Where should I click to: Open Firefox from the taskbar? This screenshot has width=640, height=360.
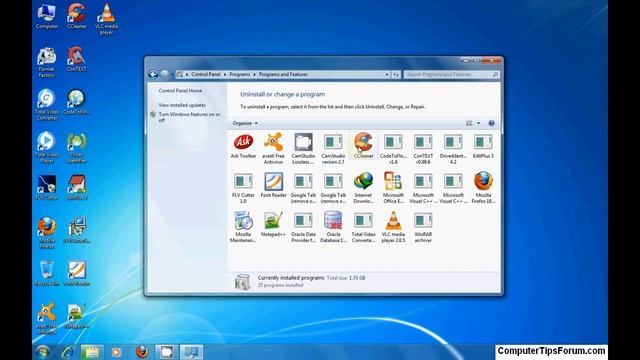pyautogui.click(x=142, y=352)
